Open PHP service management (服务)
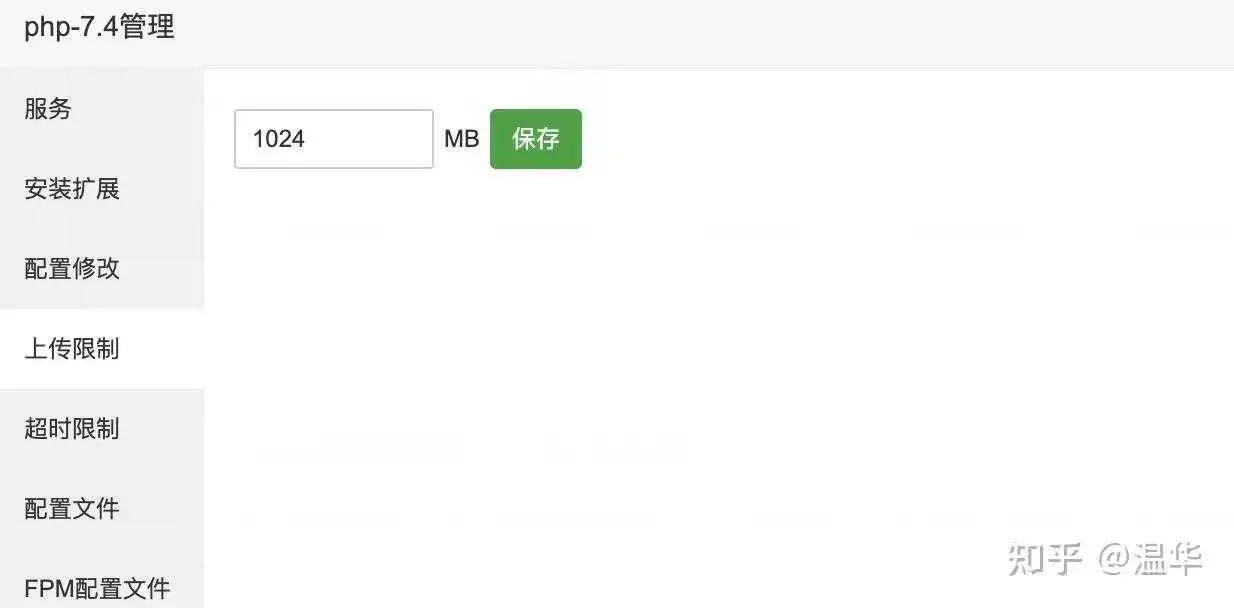This screenshot has width=1234, height=608. (x=101, y=109)
